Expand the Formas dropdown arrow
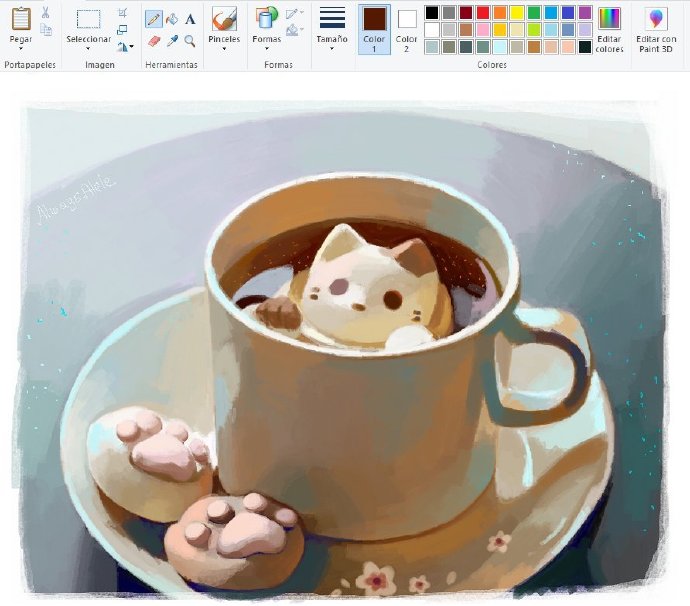This screenshot has height=606, width=690. pyautogui.click(x=267, y=48)
